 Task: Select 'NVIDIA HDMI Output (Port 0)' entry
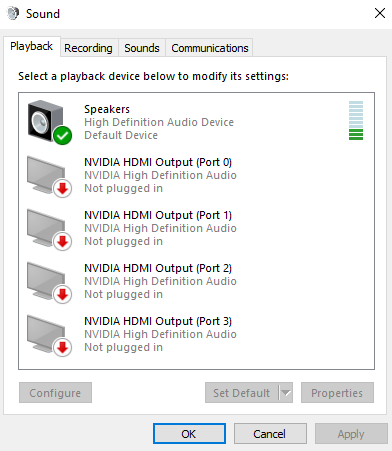point(196,176)
